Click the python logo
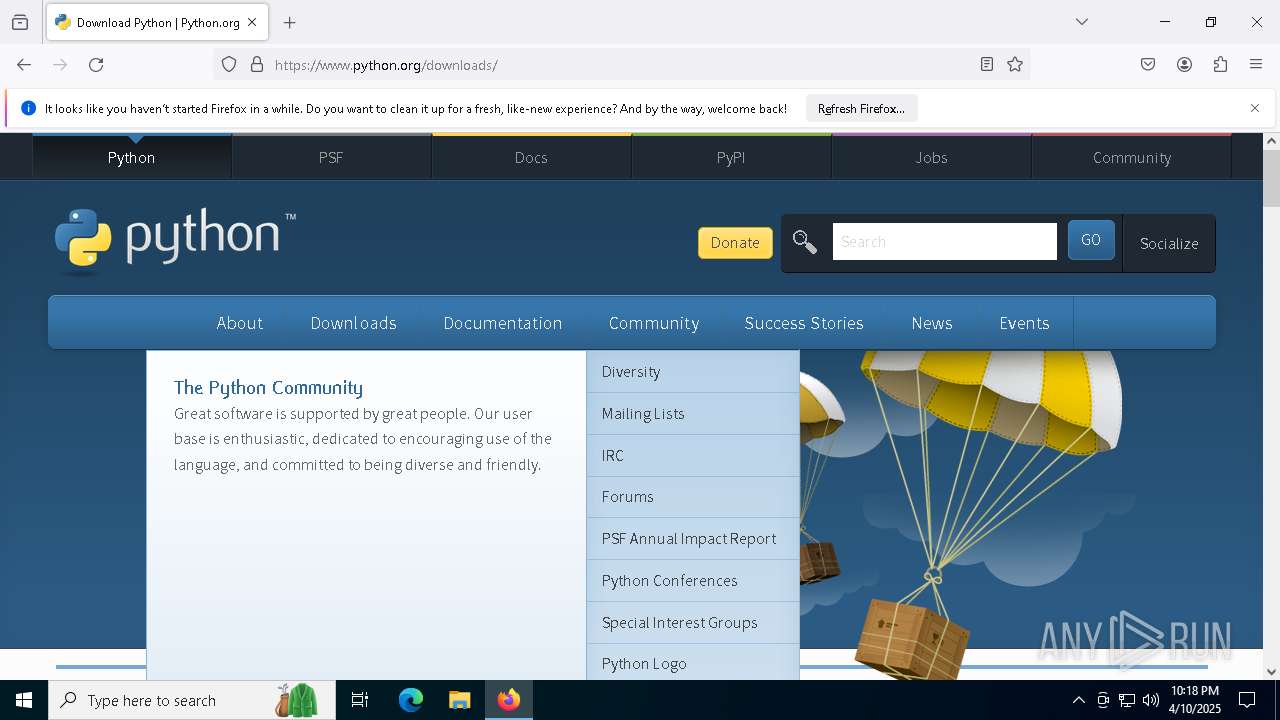Viewport: 1280px width, 720px height. (x=175, y=240)
